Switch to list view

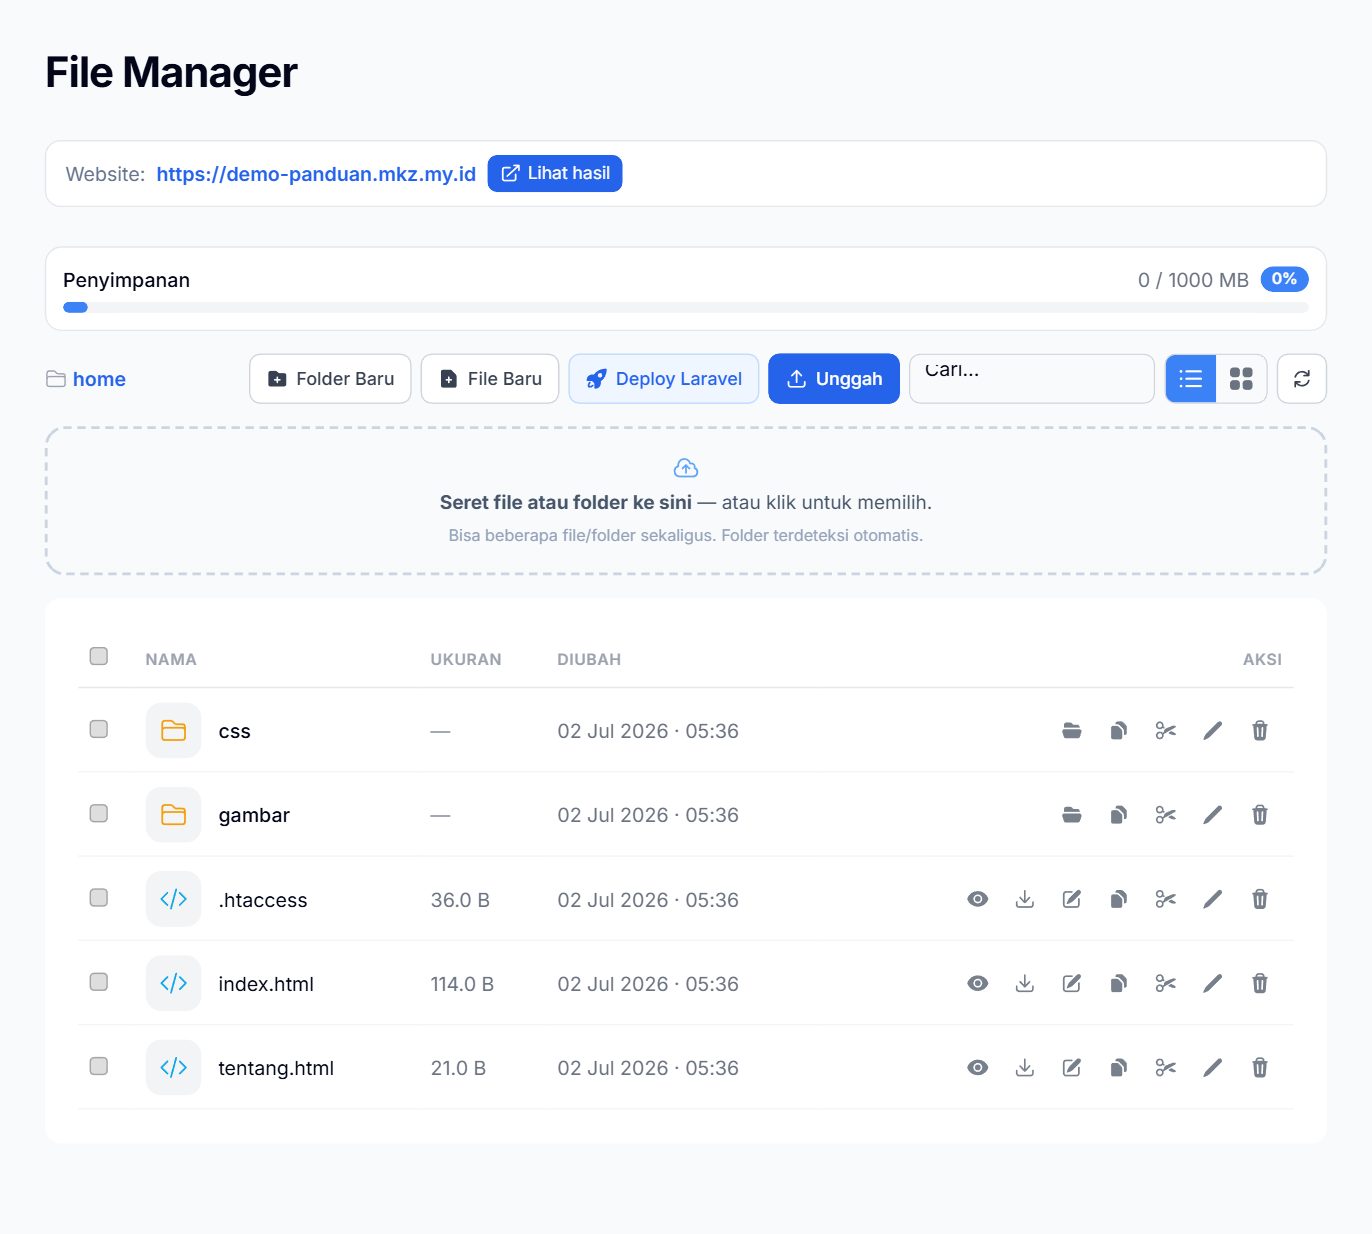click(x=1191, y=379)
